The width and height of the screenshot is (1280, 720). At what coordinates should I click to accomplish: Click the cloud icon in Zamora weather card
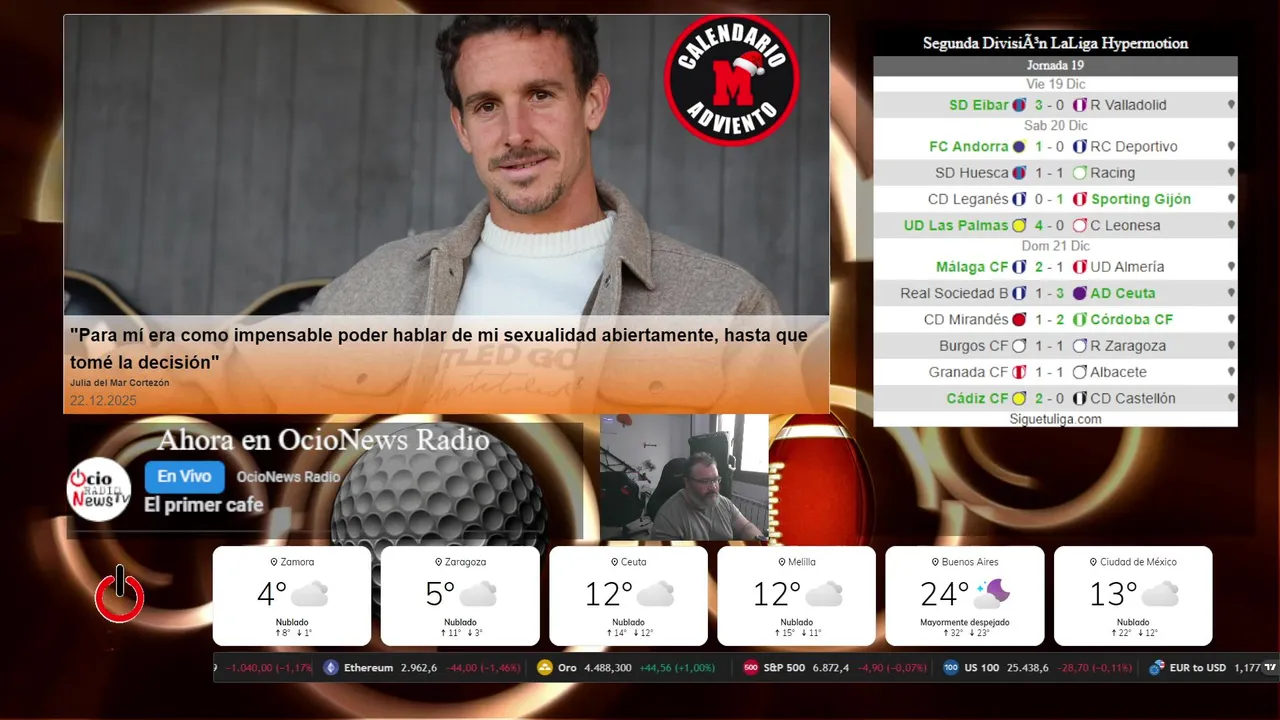pyautogui.click(x=309, y=595)
